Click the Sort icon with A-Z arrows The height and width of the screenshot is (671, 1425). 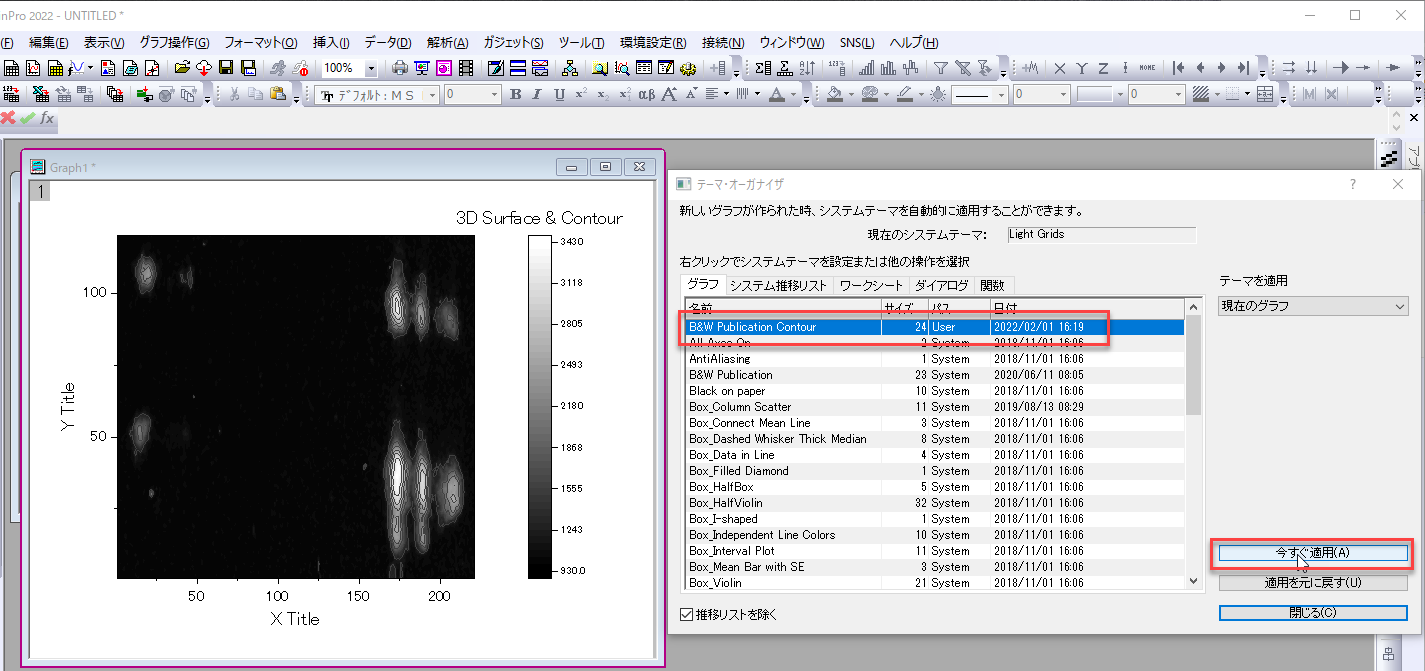[807, 68]
